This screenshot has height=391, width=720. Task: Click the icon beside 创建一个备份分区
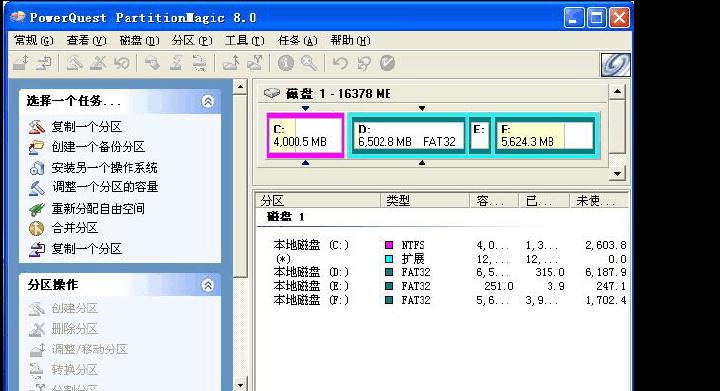36,147
